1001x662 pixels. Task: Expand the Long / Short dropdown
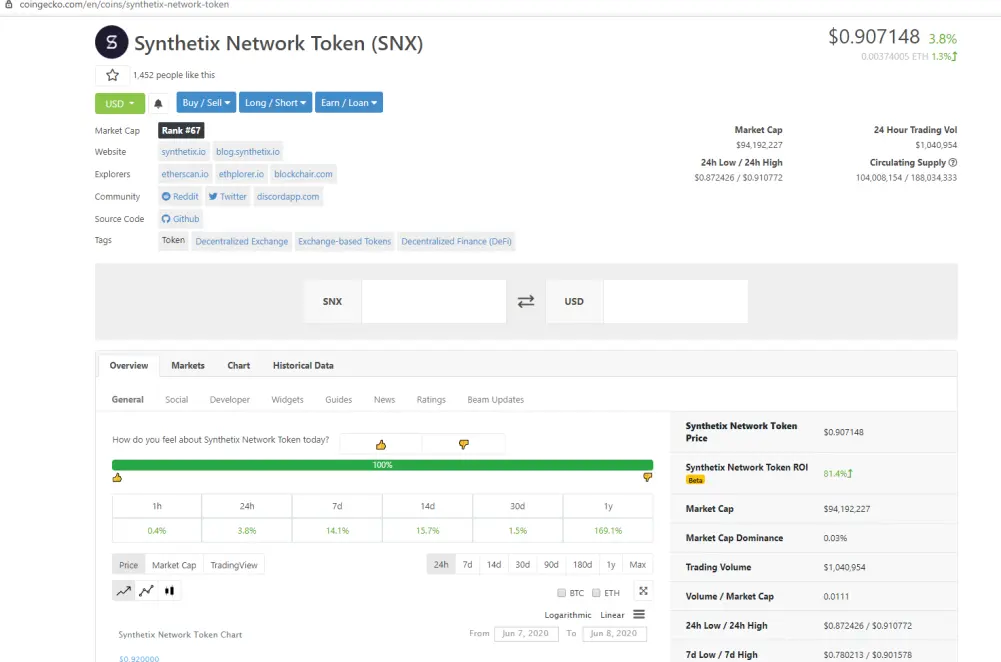[x=275, y=102]
